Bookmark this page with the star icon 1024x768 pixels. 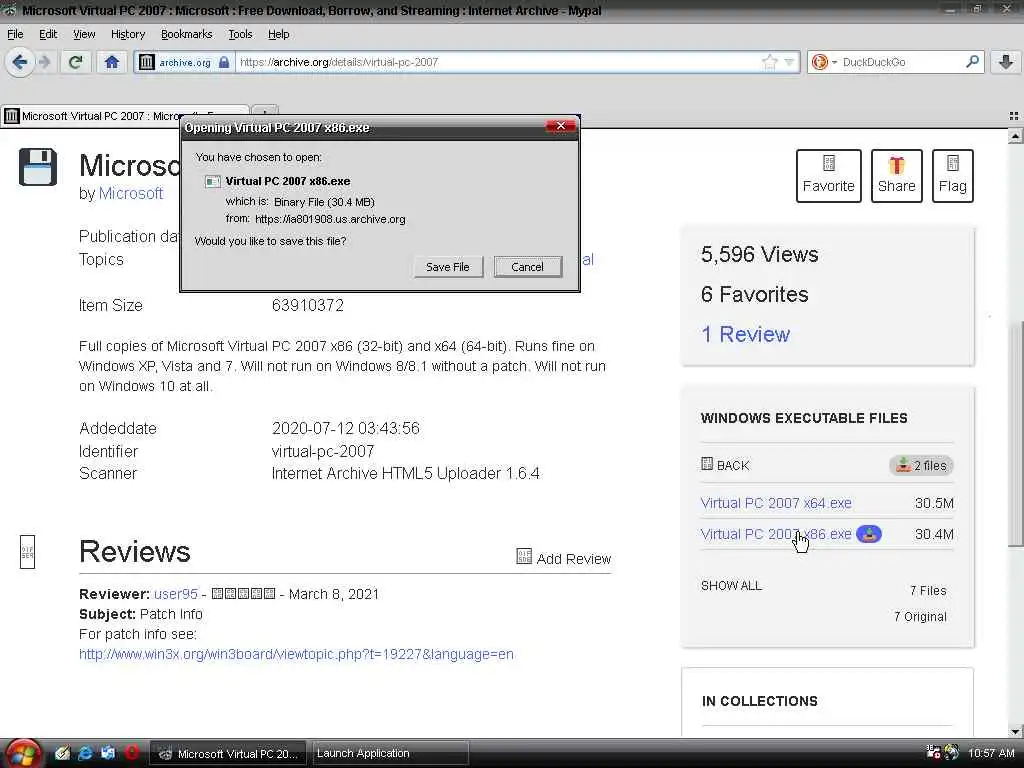click(x=769, y=62)
